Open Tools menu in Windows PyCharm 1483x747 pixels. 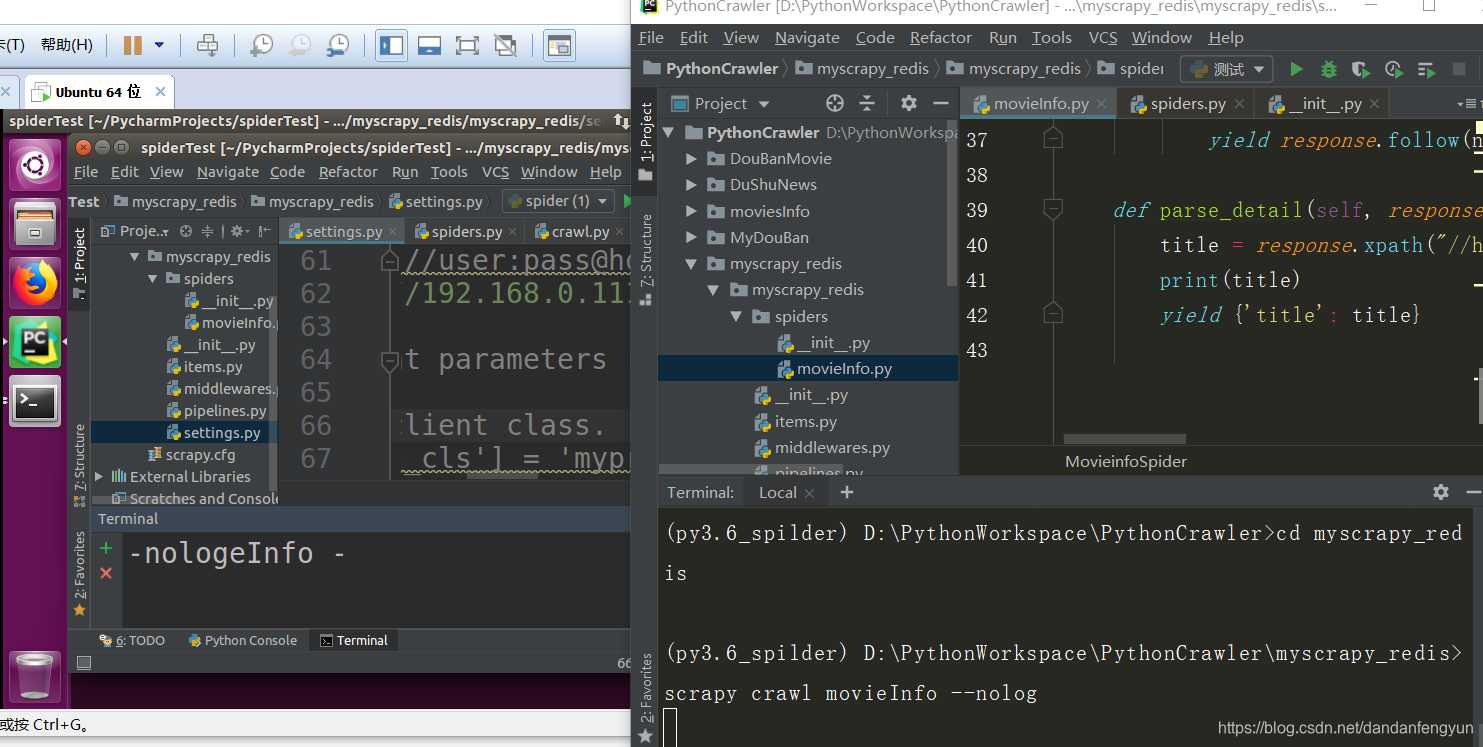pos(1052,38)
